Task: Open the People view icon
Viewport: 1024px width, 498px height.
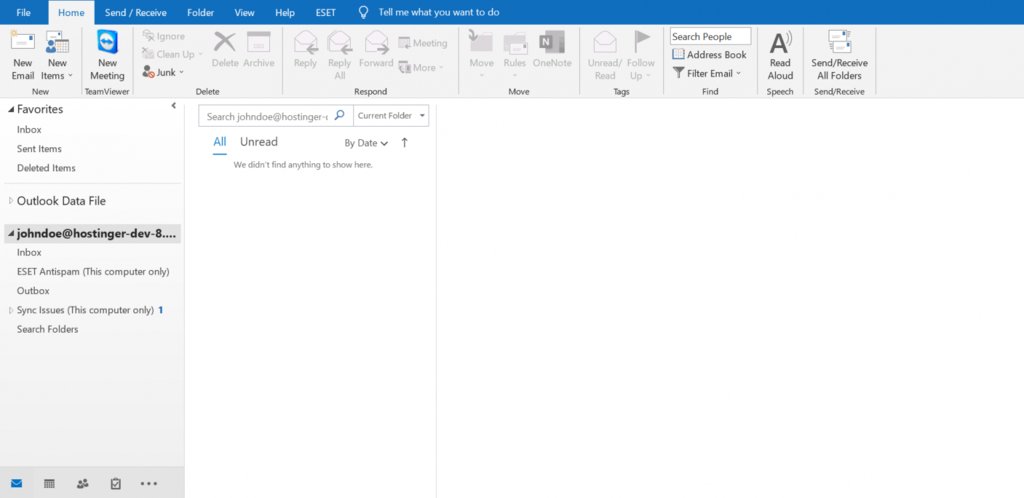Action: tap(82, 484)
